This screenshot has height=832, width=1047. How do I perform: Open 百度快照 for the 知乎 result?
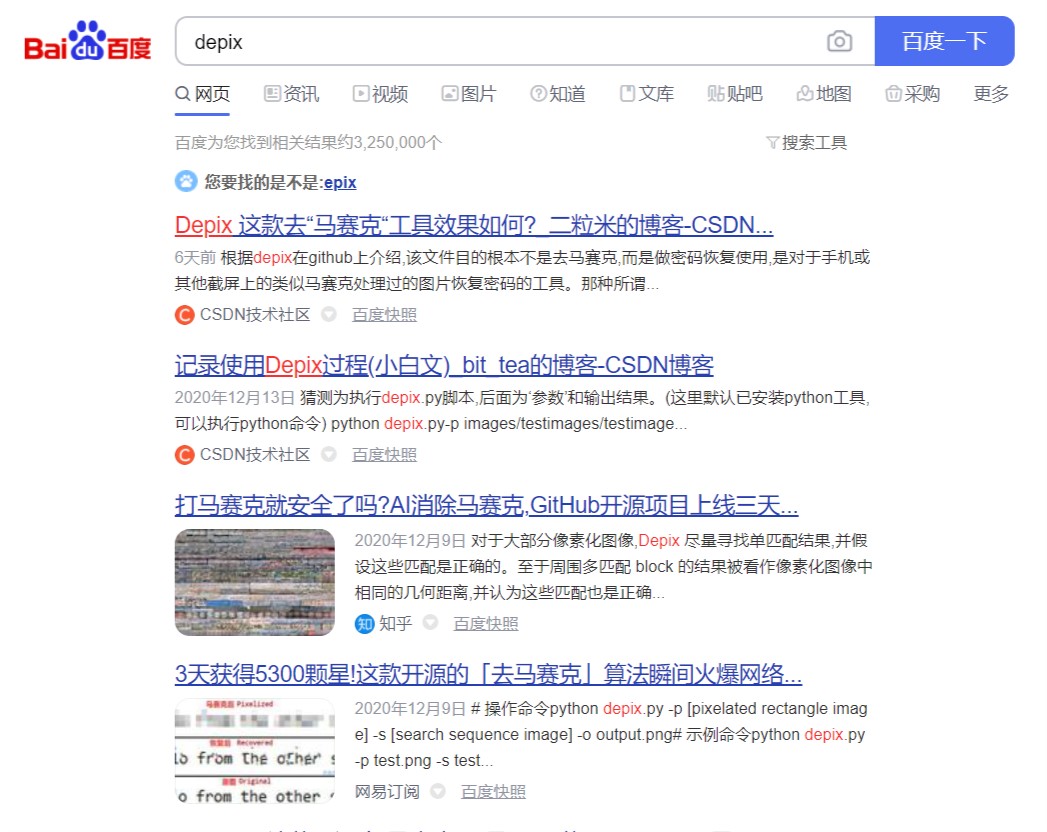(485, 624)
